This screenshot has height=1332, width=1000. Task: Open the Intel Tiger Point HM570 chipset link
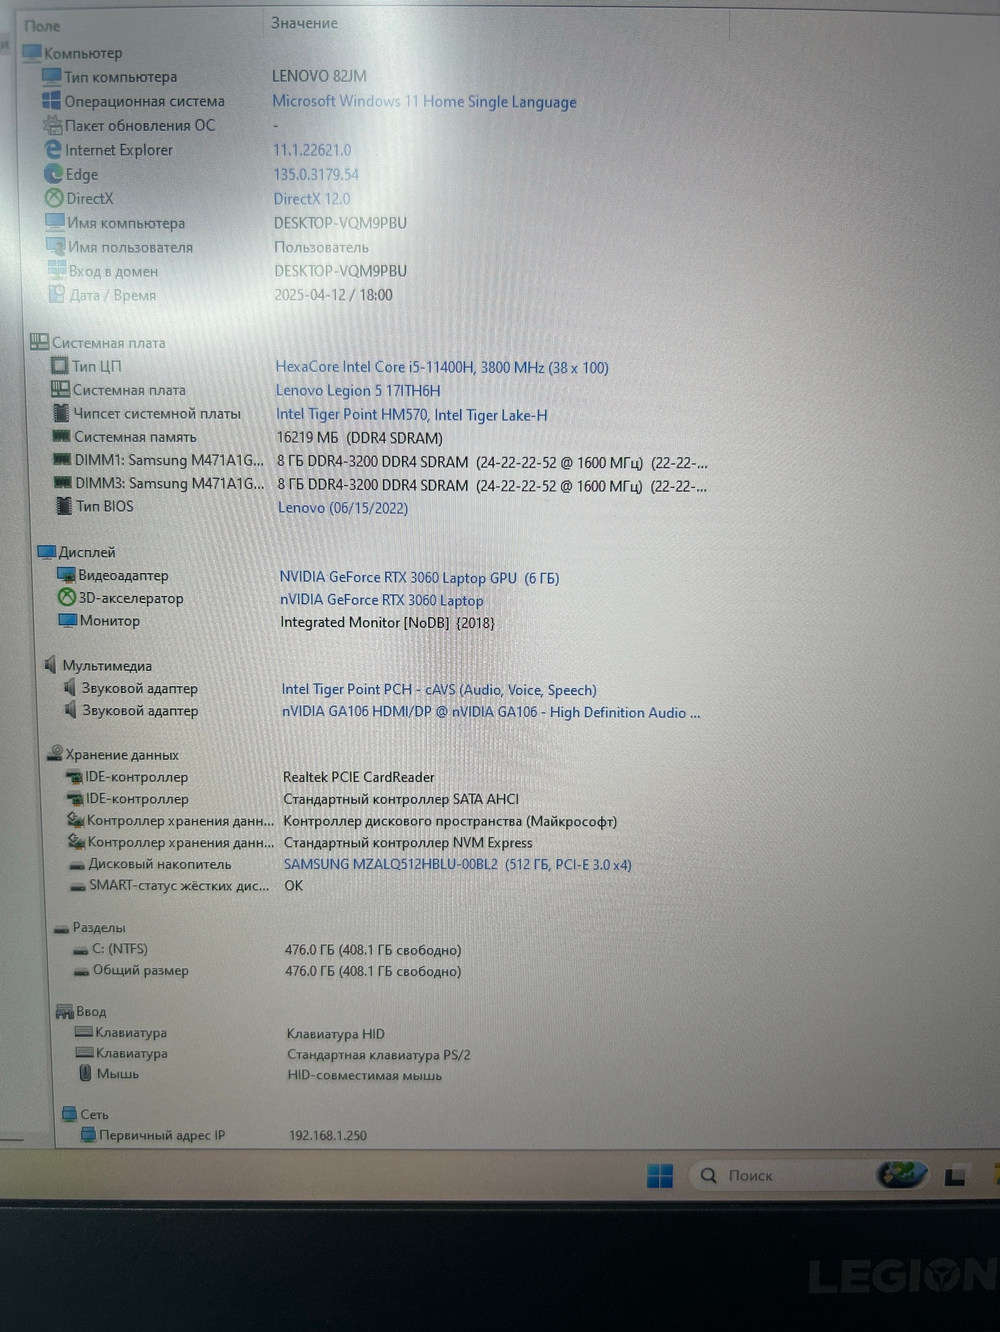pyautogui.click(x=412, y=414)
